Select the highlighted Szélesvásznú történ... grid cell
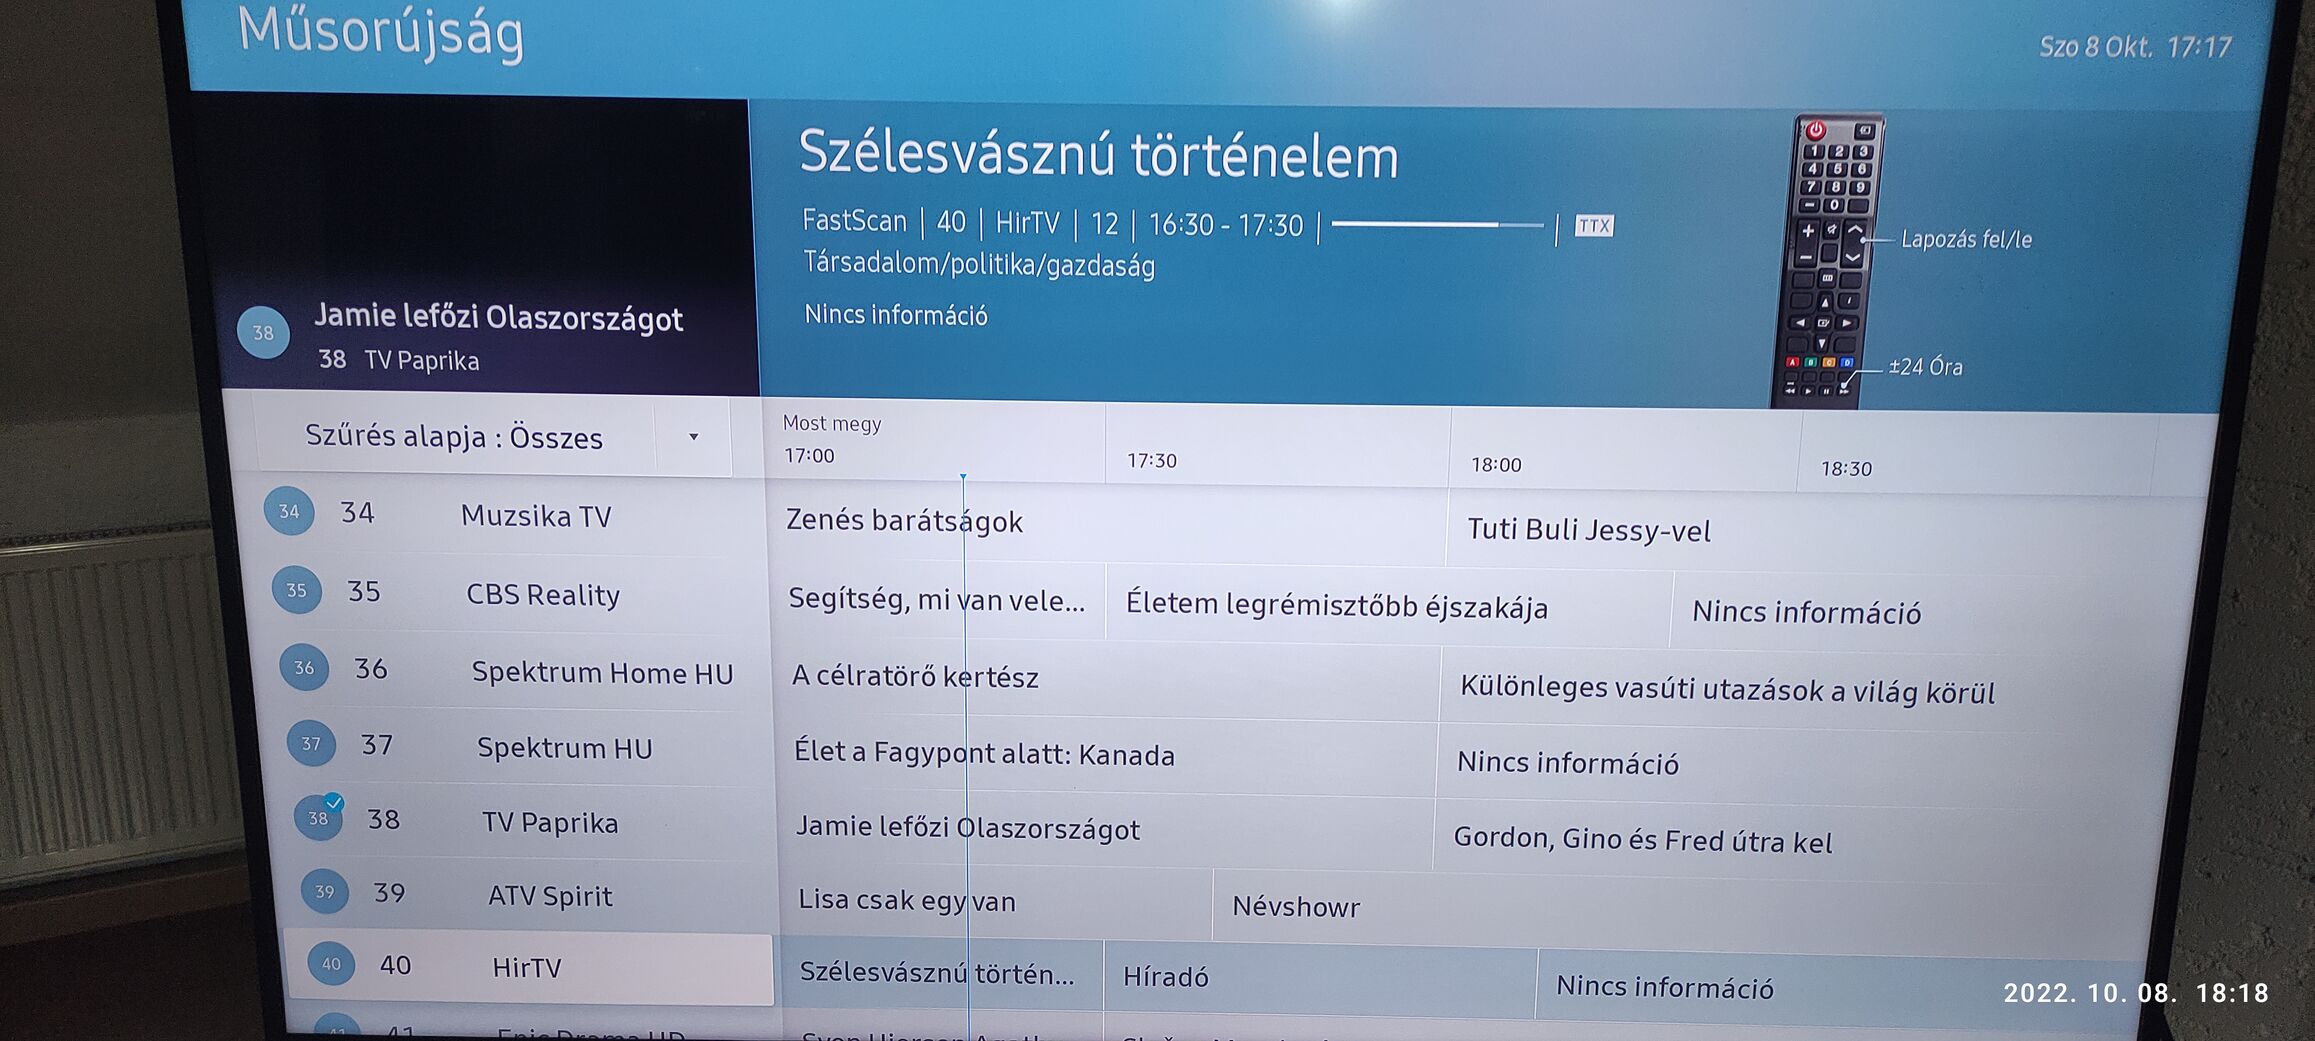 941,973
